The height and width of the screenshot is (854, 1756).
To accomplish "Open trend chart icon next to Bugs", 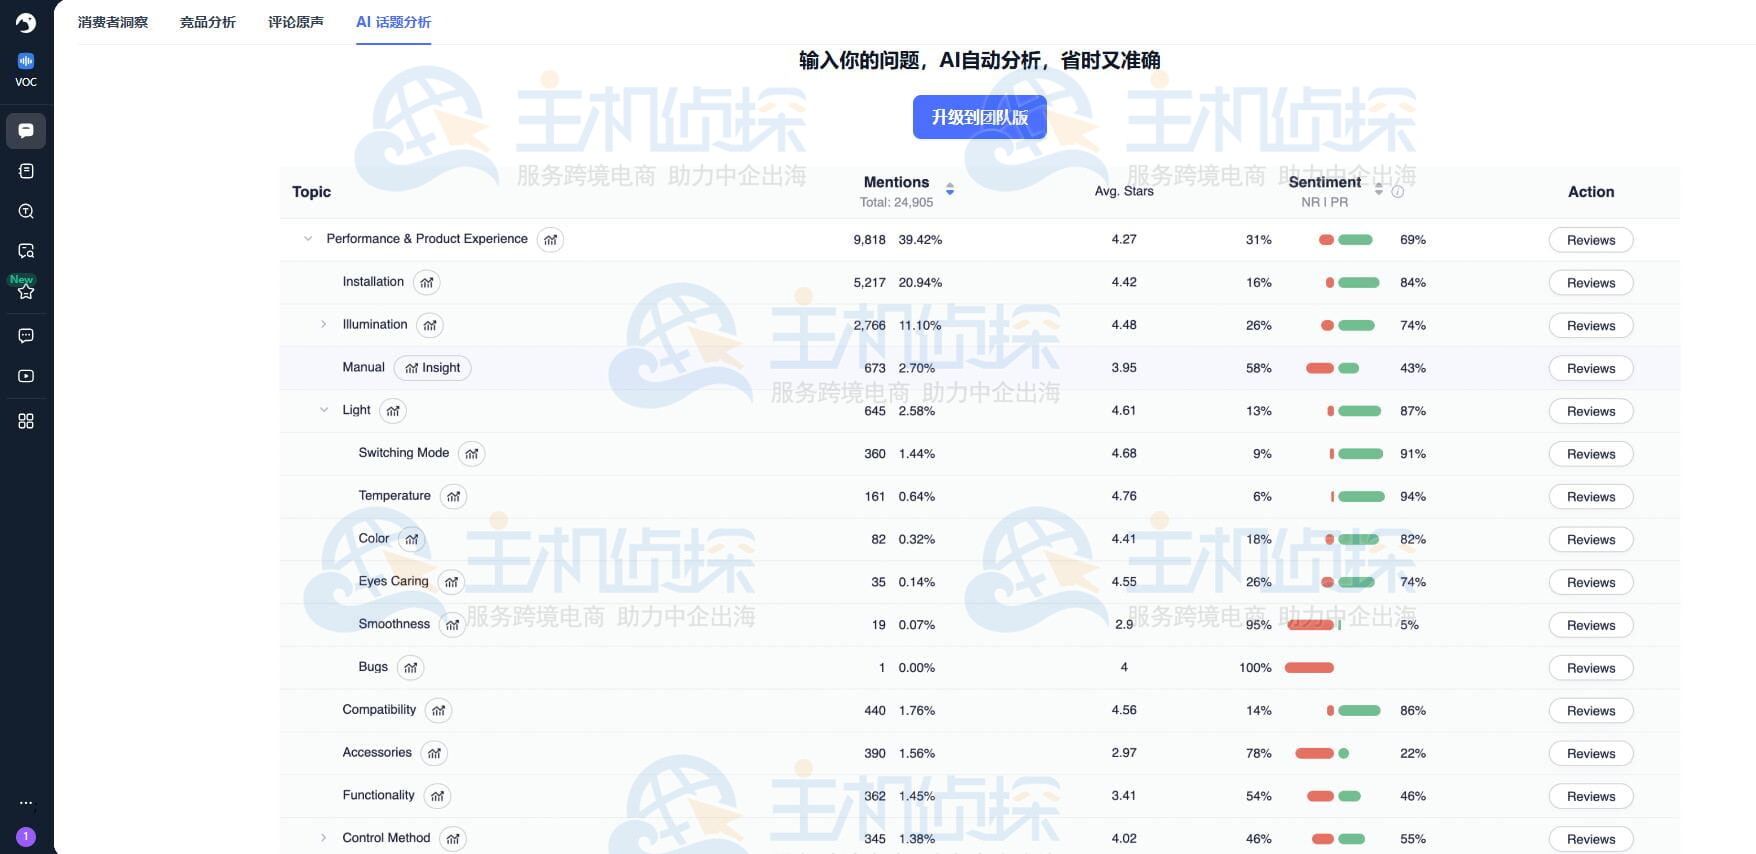I will (411, 668).
